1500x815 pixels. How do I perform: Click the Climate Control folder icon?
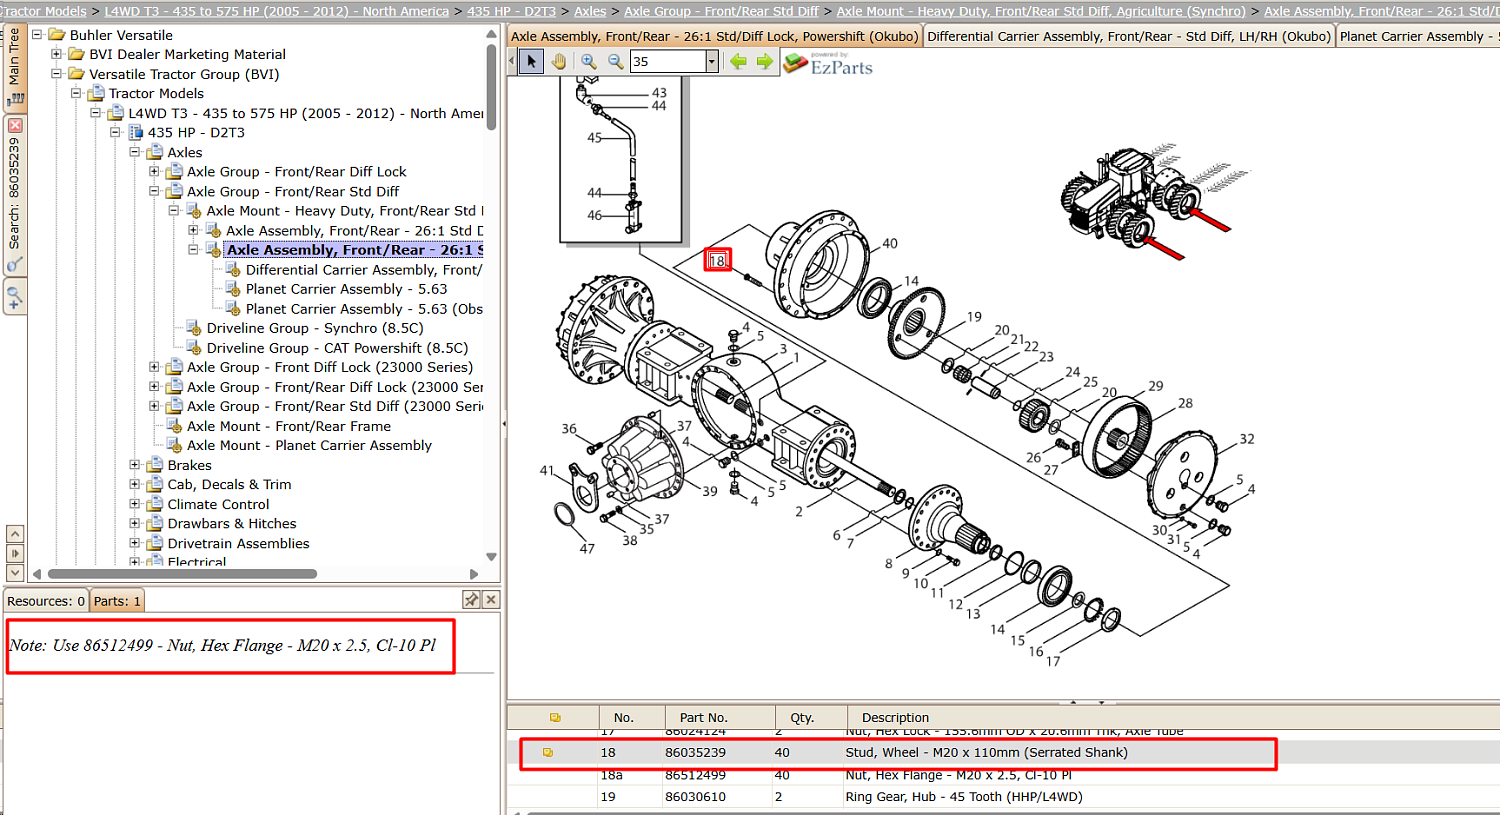coord(154,505)
